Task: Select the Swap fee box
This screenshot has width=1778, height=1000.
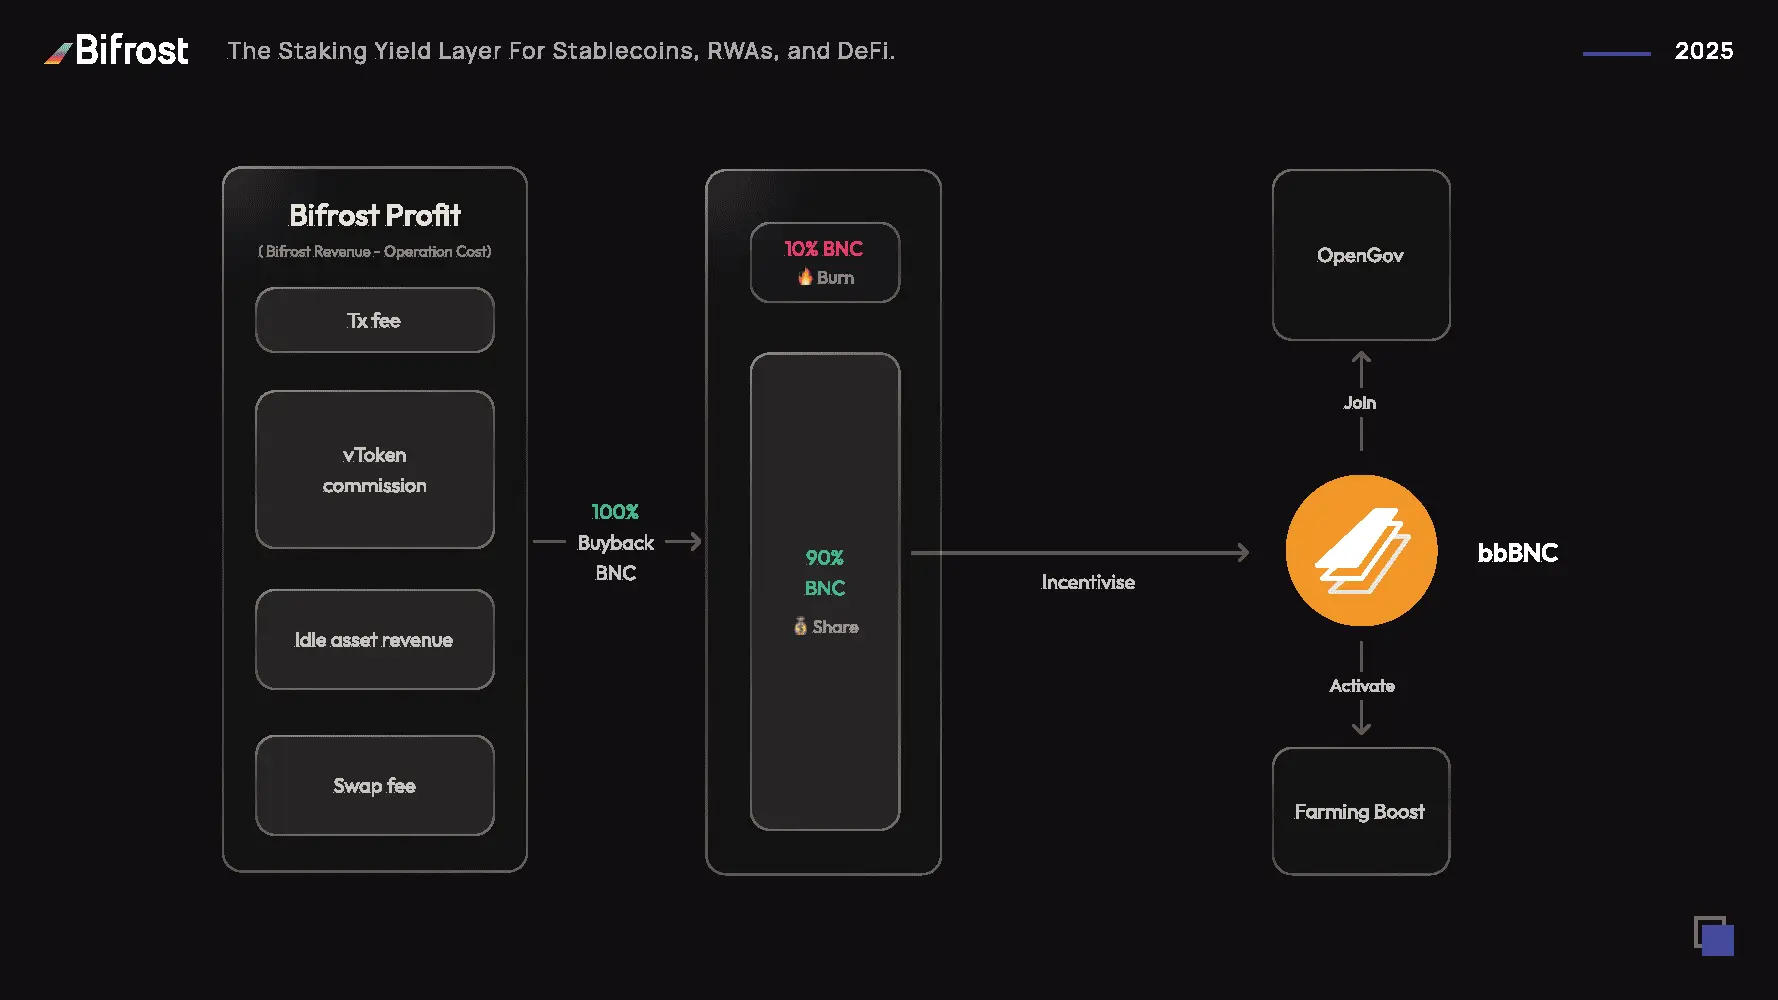Action: pos(375,785)
